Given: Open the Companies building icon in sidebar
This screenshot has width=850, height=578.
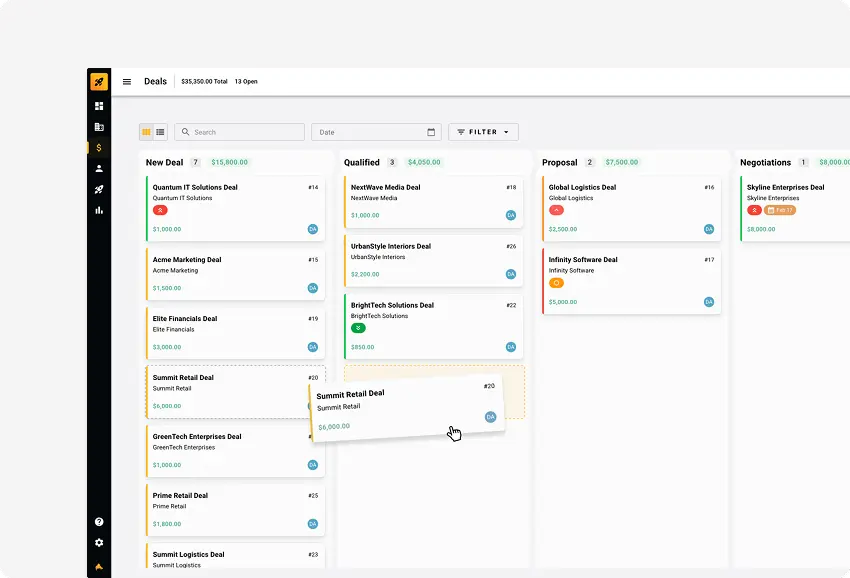Looking at the screenshot, I should (x=99, y=127).
